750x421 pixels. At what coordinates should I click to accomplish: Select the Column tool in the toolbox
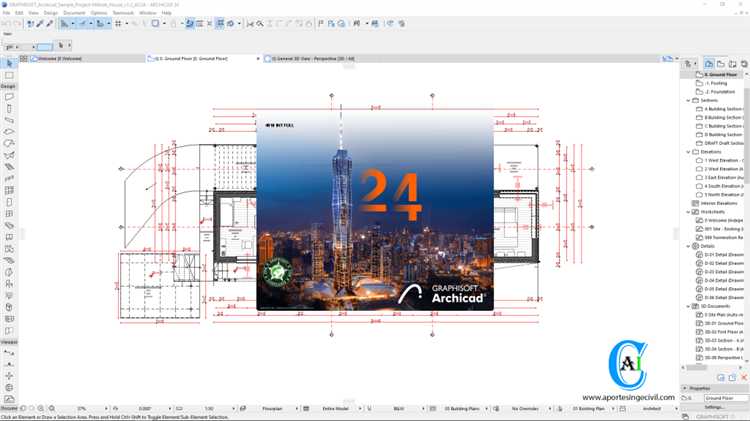coord(9,109)
